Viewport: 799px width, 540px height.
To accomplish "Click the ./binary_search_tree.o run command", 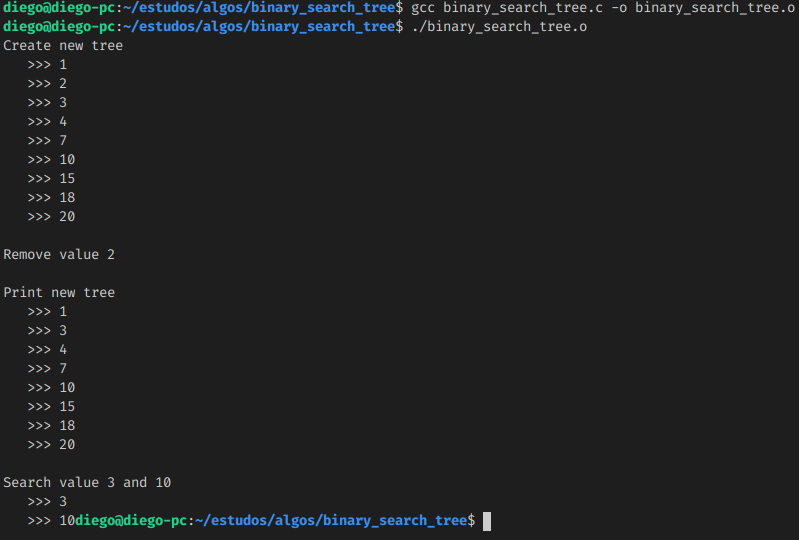I will (499, 26).
